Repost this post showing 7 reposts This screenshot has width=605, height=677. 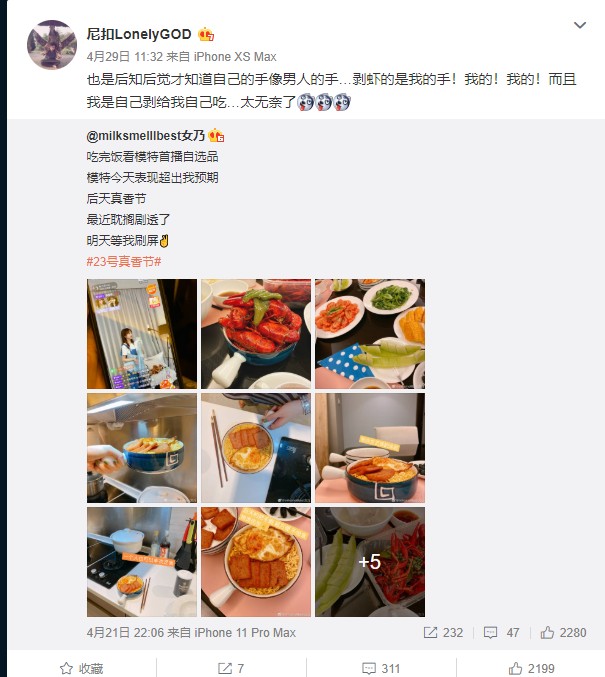(231, 668)
